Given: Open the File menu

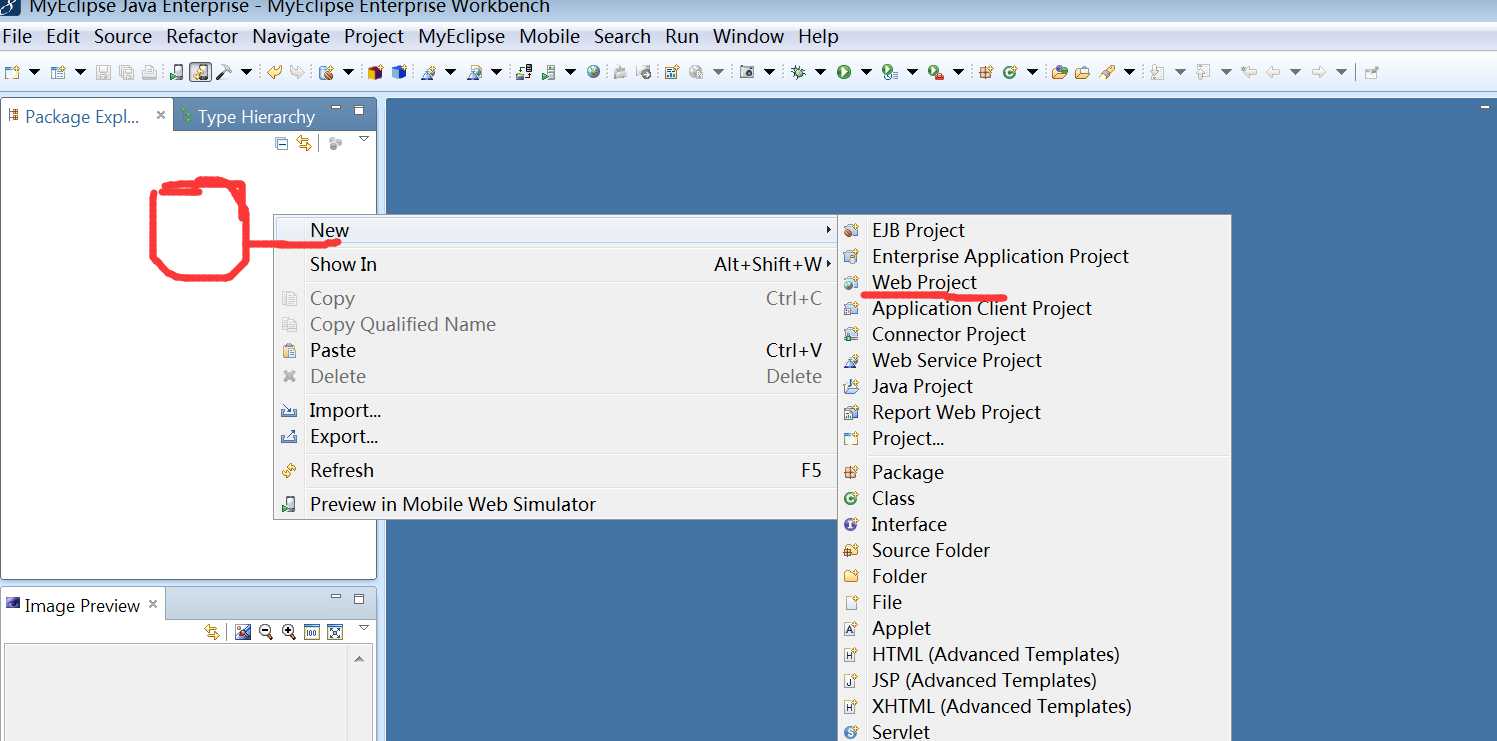Looking at the screenshot, I should 18,36.
